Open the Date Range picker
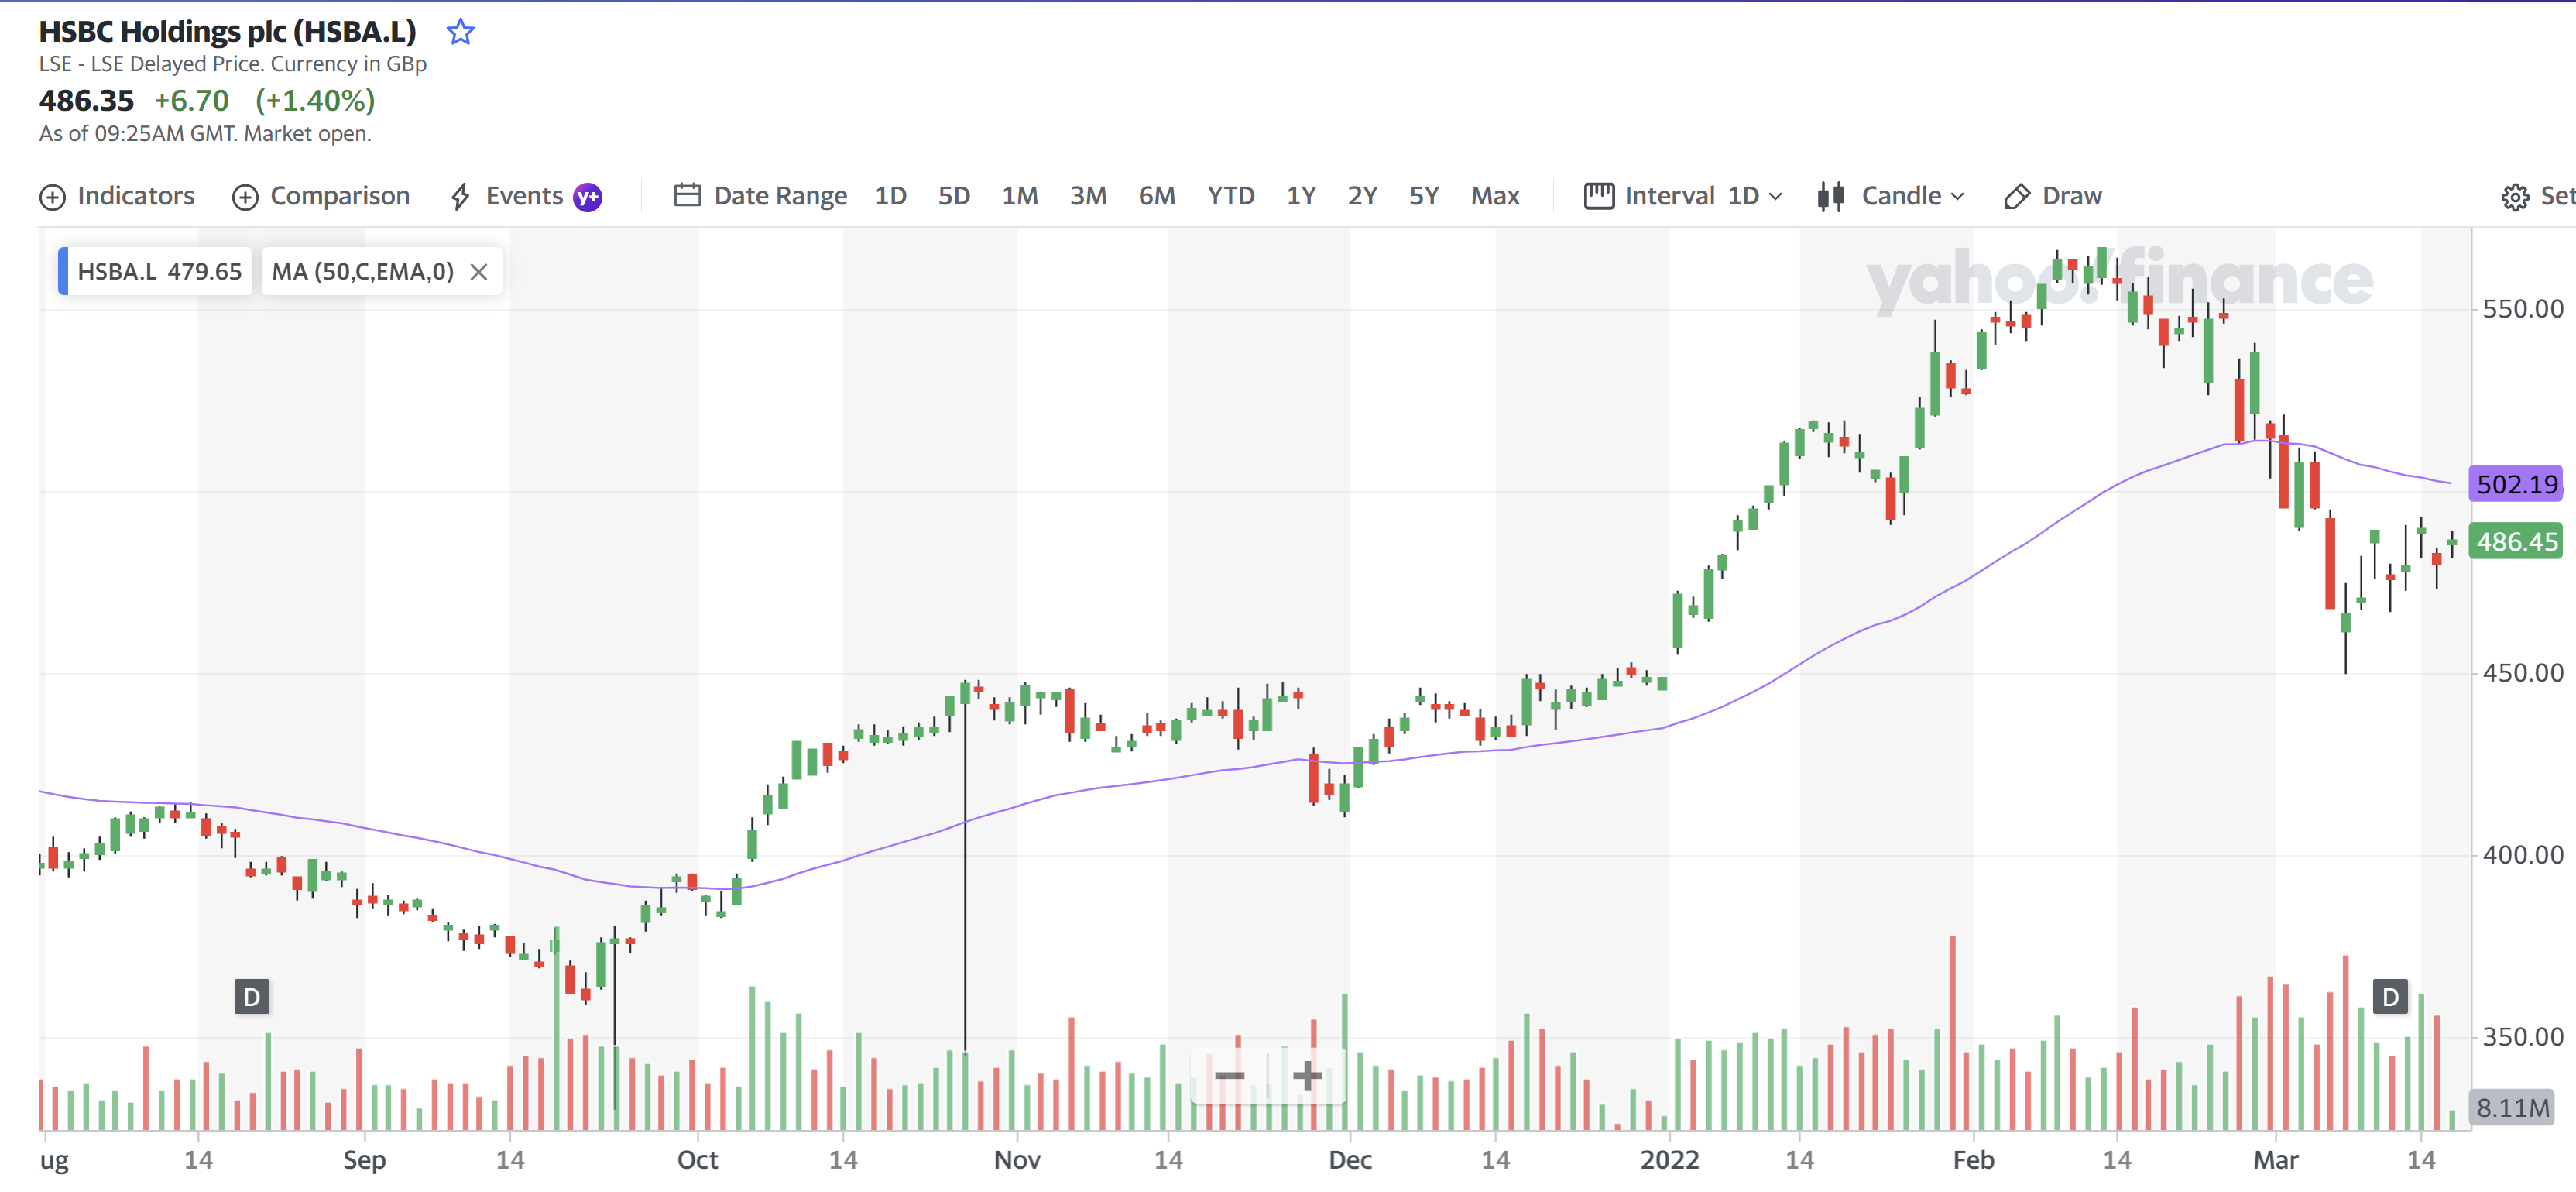2576x1192 pixels. coord(760,196)
